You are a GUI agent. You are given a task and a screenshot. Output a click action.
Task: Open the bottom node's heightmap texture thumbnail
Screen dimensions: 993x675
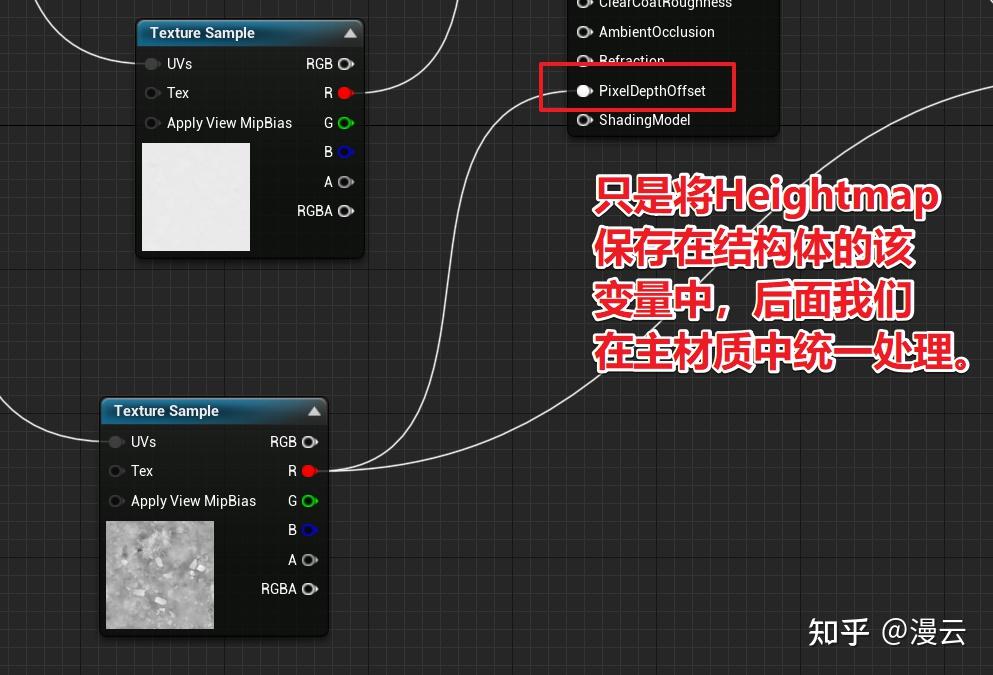[x=159, y=574]
